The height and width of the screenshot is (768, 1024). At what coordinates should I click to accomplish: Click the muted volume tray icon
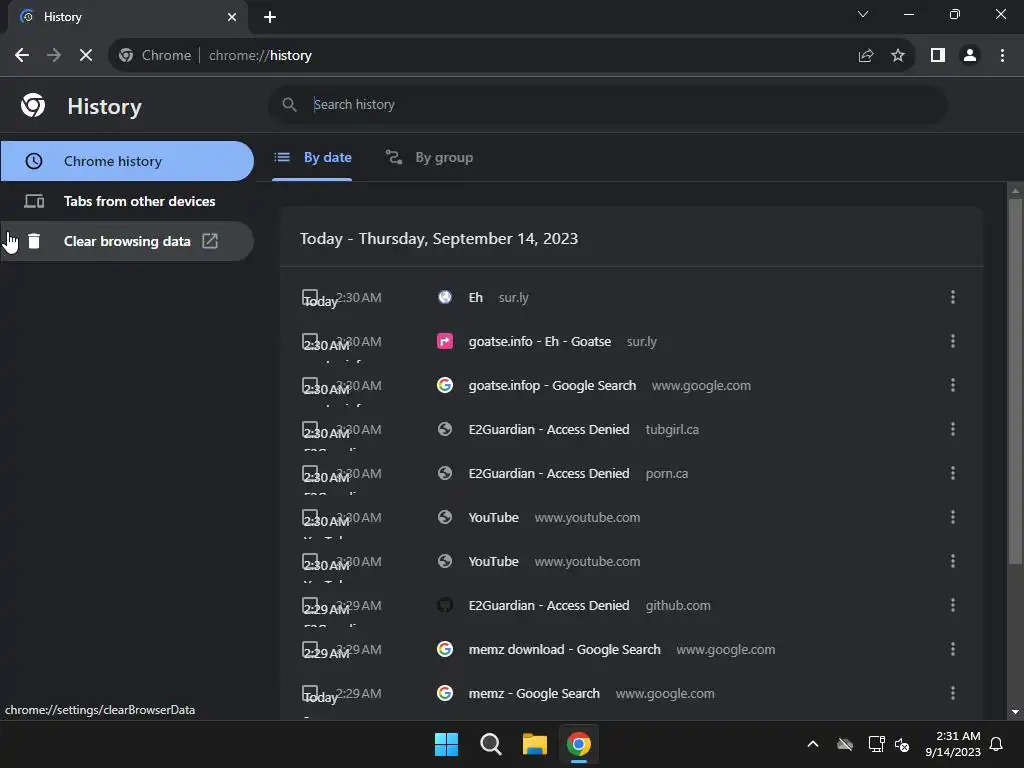[x=902, y=744]
